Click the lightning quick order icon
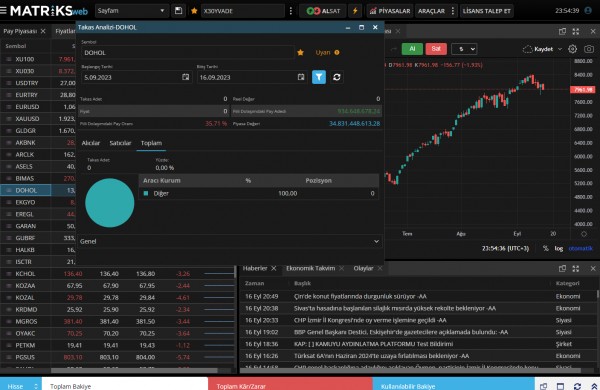This screenshot has width=600, height=390. (x=355, y=11)
